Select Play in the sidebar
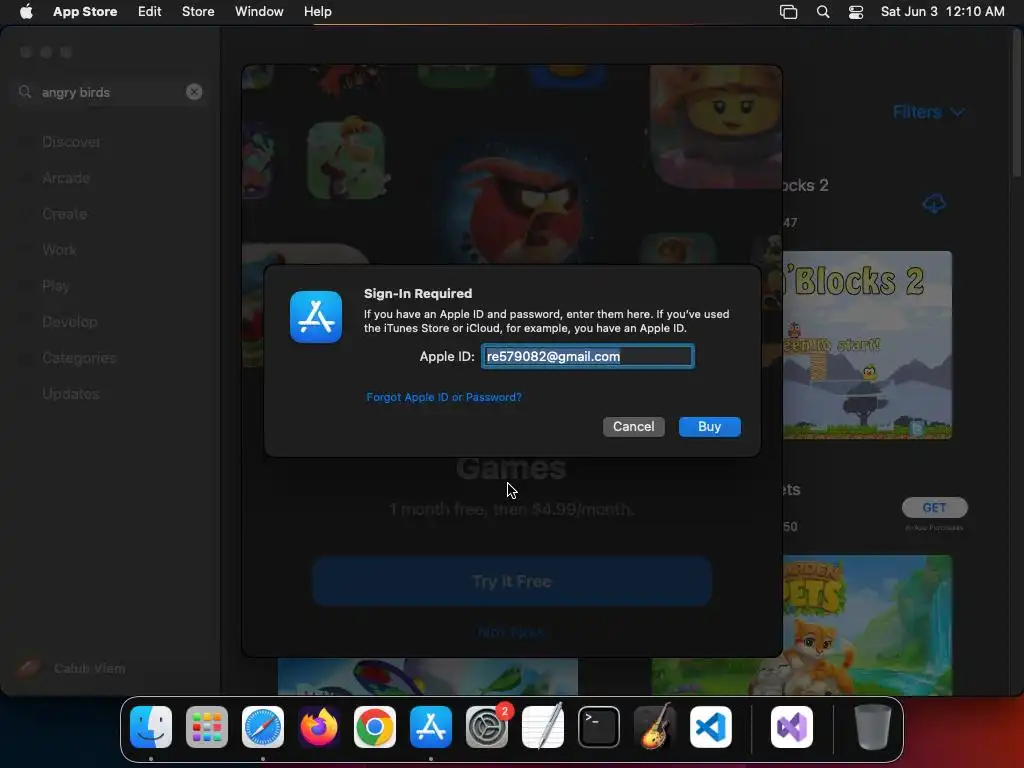 [x=56, y=286]
